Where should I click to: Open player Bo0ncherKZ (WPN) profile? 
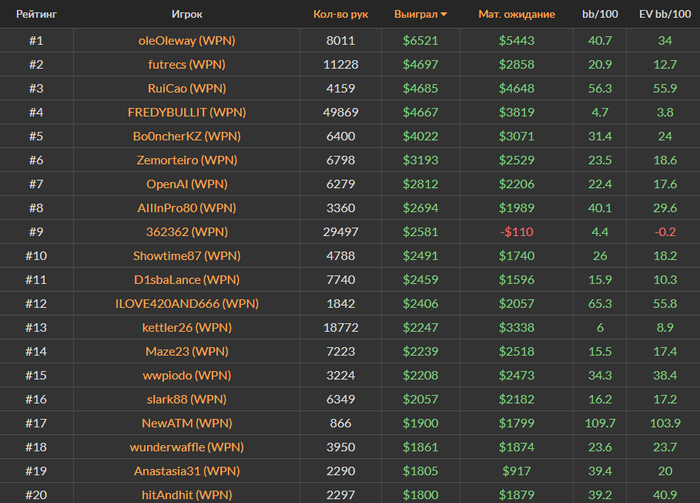(x=187, y=136)
